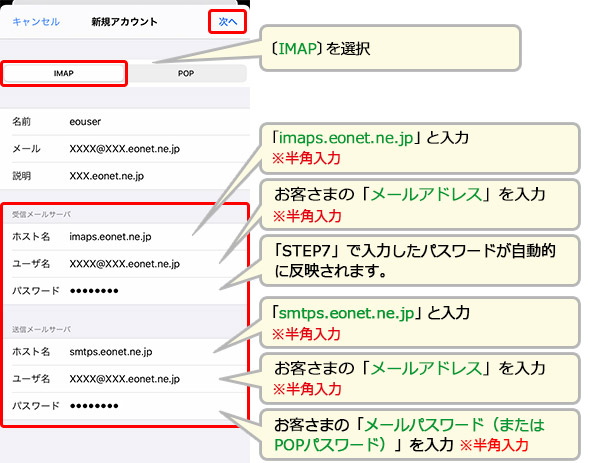This screenshot has height=463, width=600.
Task: Click the 受信メールサーバ section header
Action: [41, 214]
